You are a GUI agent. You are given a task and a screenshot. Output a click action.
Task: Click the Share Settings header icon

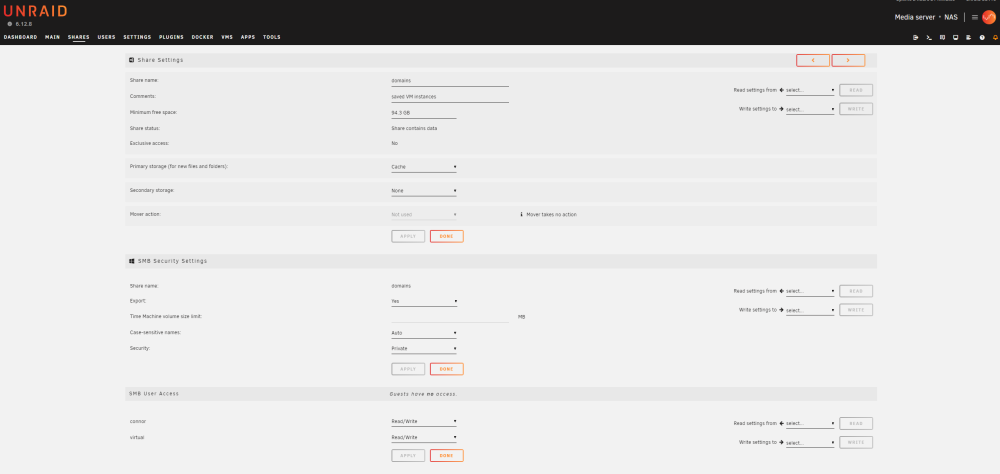131,60
